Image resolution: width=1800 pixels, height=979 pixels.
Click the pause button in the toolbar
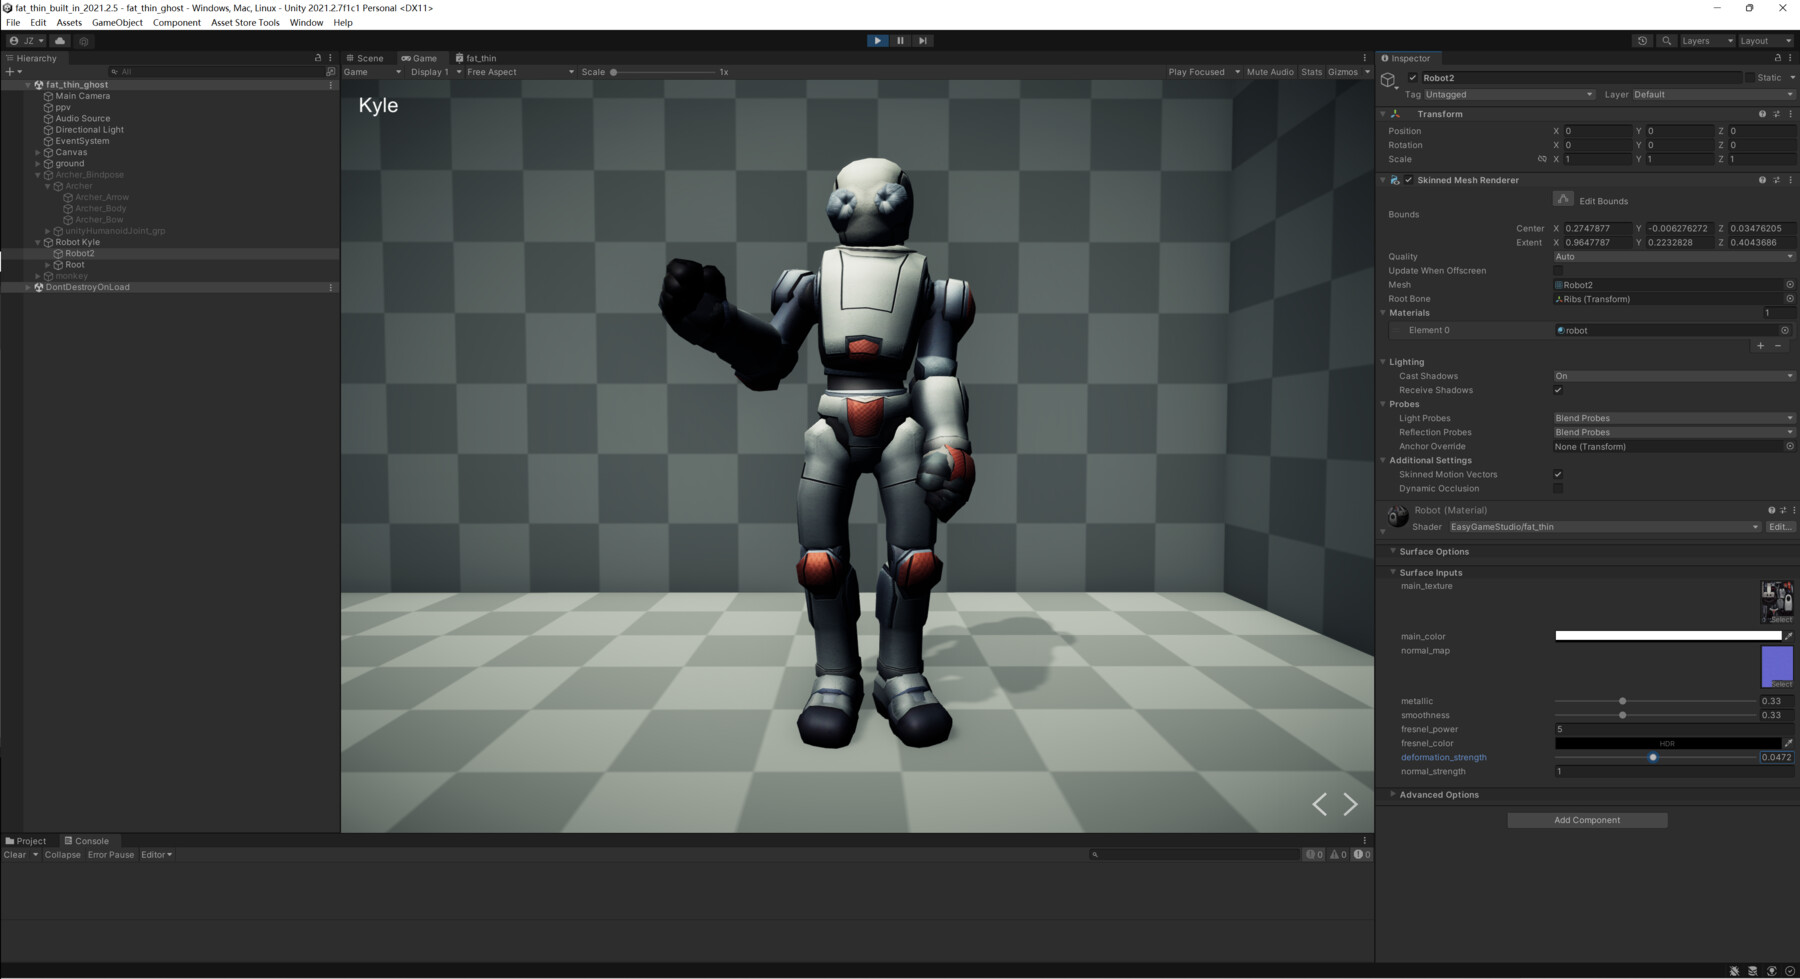tap(899, 40)
